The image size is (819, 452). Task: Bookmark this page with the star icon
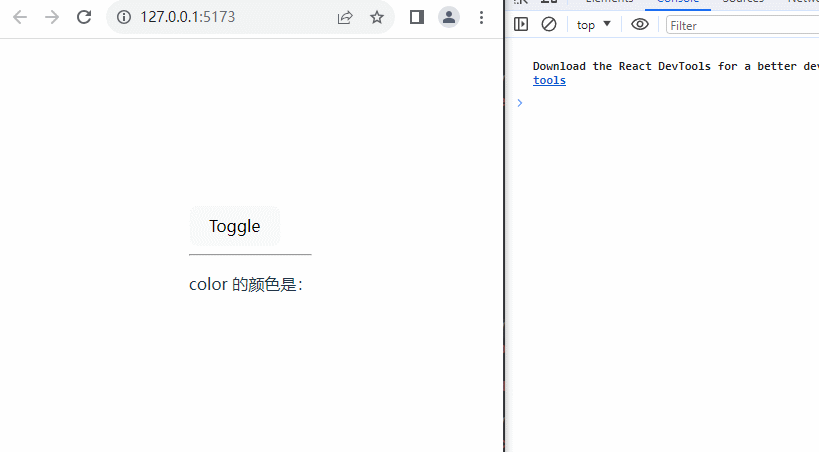click(x=377, y=17)
